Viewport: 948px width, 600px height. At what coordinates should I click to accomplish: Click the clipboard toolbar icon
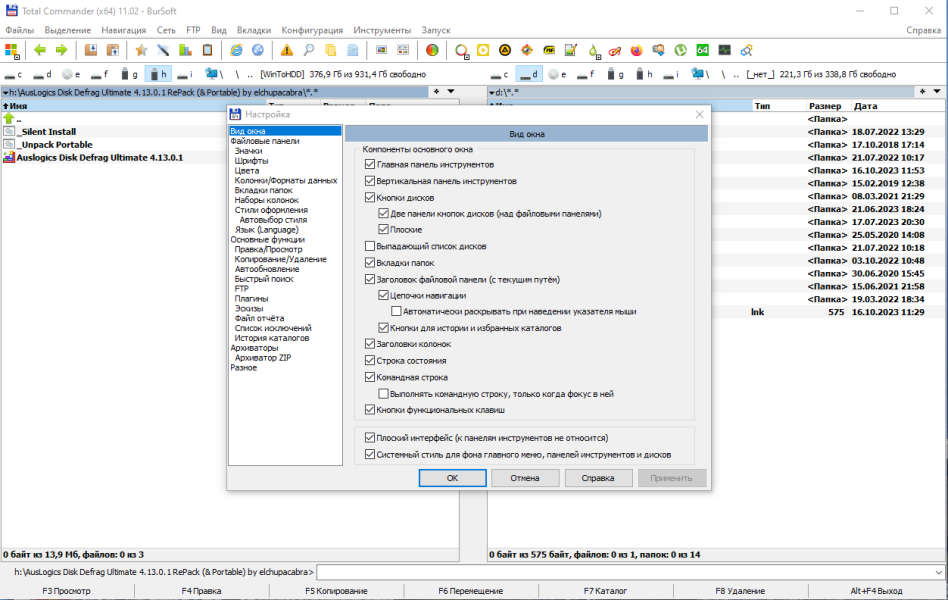(x=207, y=50)
